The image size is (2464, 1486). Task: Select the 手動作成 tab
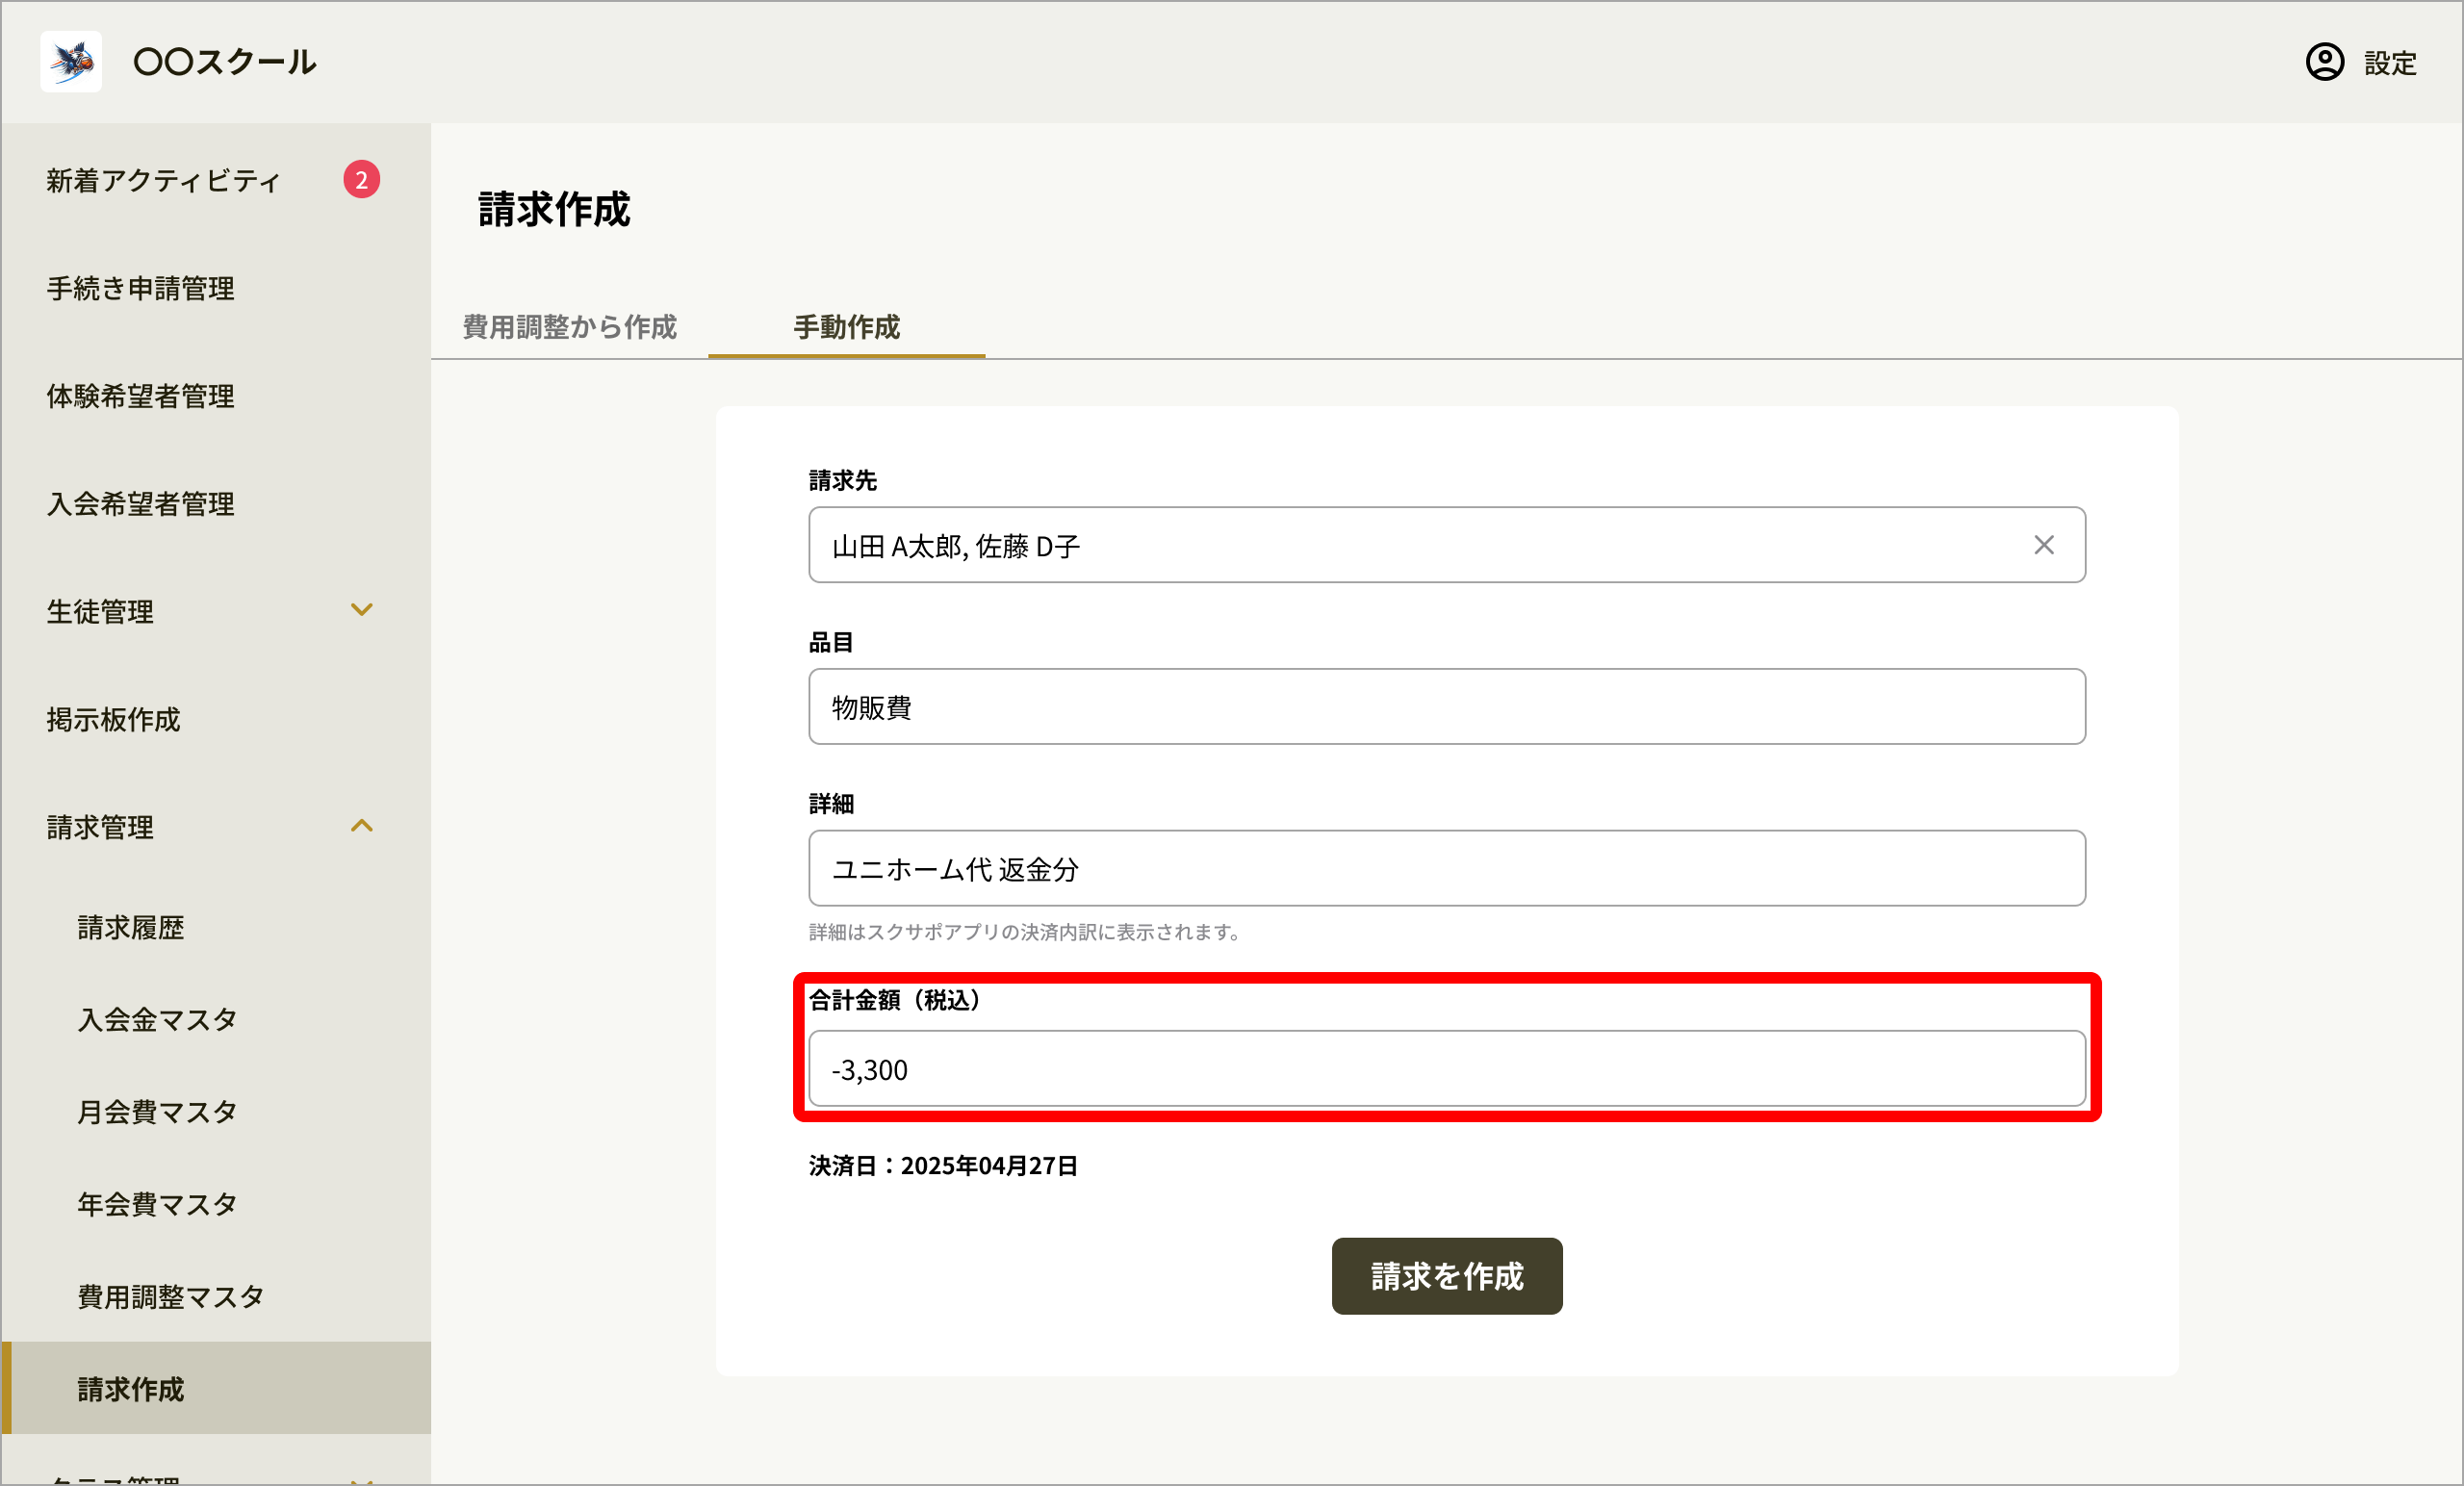coord(846,327)
